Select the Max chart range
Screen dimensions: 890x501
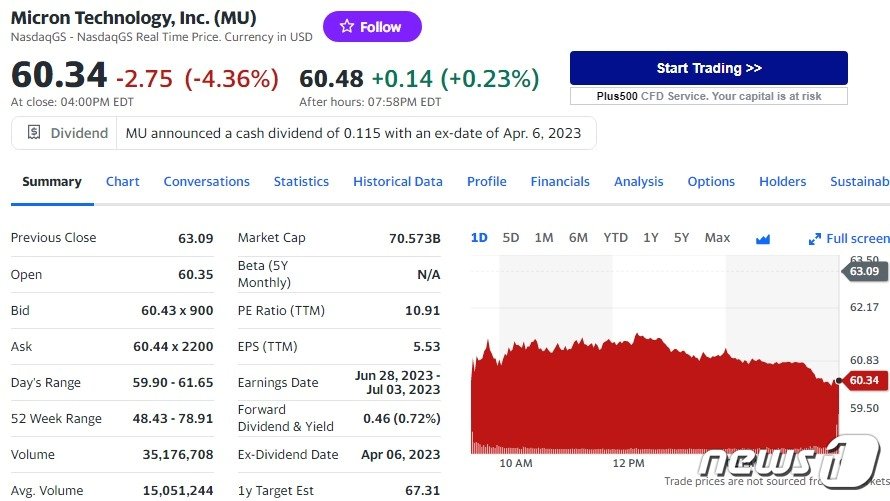pyautogui.click(x=717, y=238)
